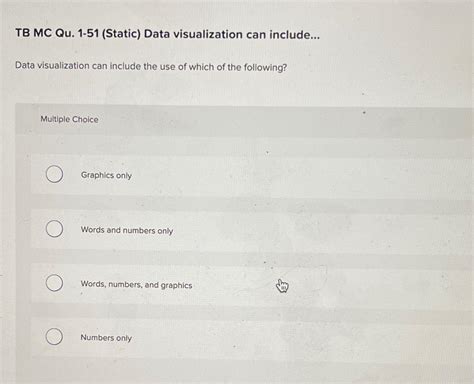This screenshot has width=474, height=384.
Task: Pick the "Words, numbers, and graphics" radio button
Action: pyautogui.click(x=54, y=283)
